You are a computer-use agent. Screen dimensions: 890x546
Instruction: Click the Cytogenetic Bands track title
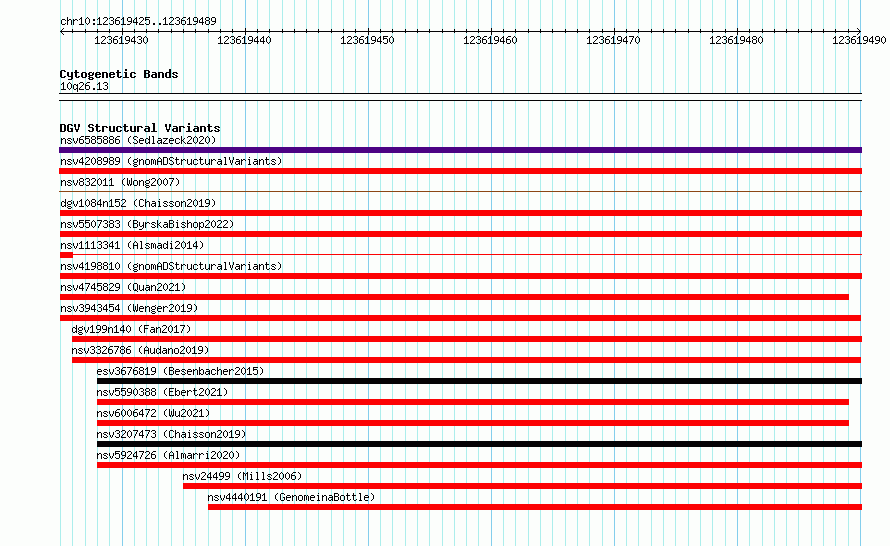point(119,74)
